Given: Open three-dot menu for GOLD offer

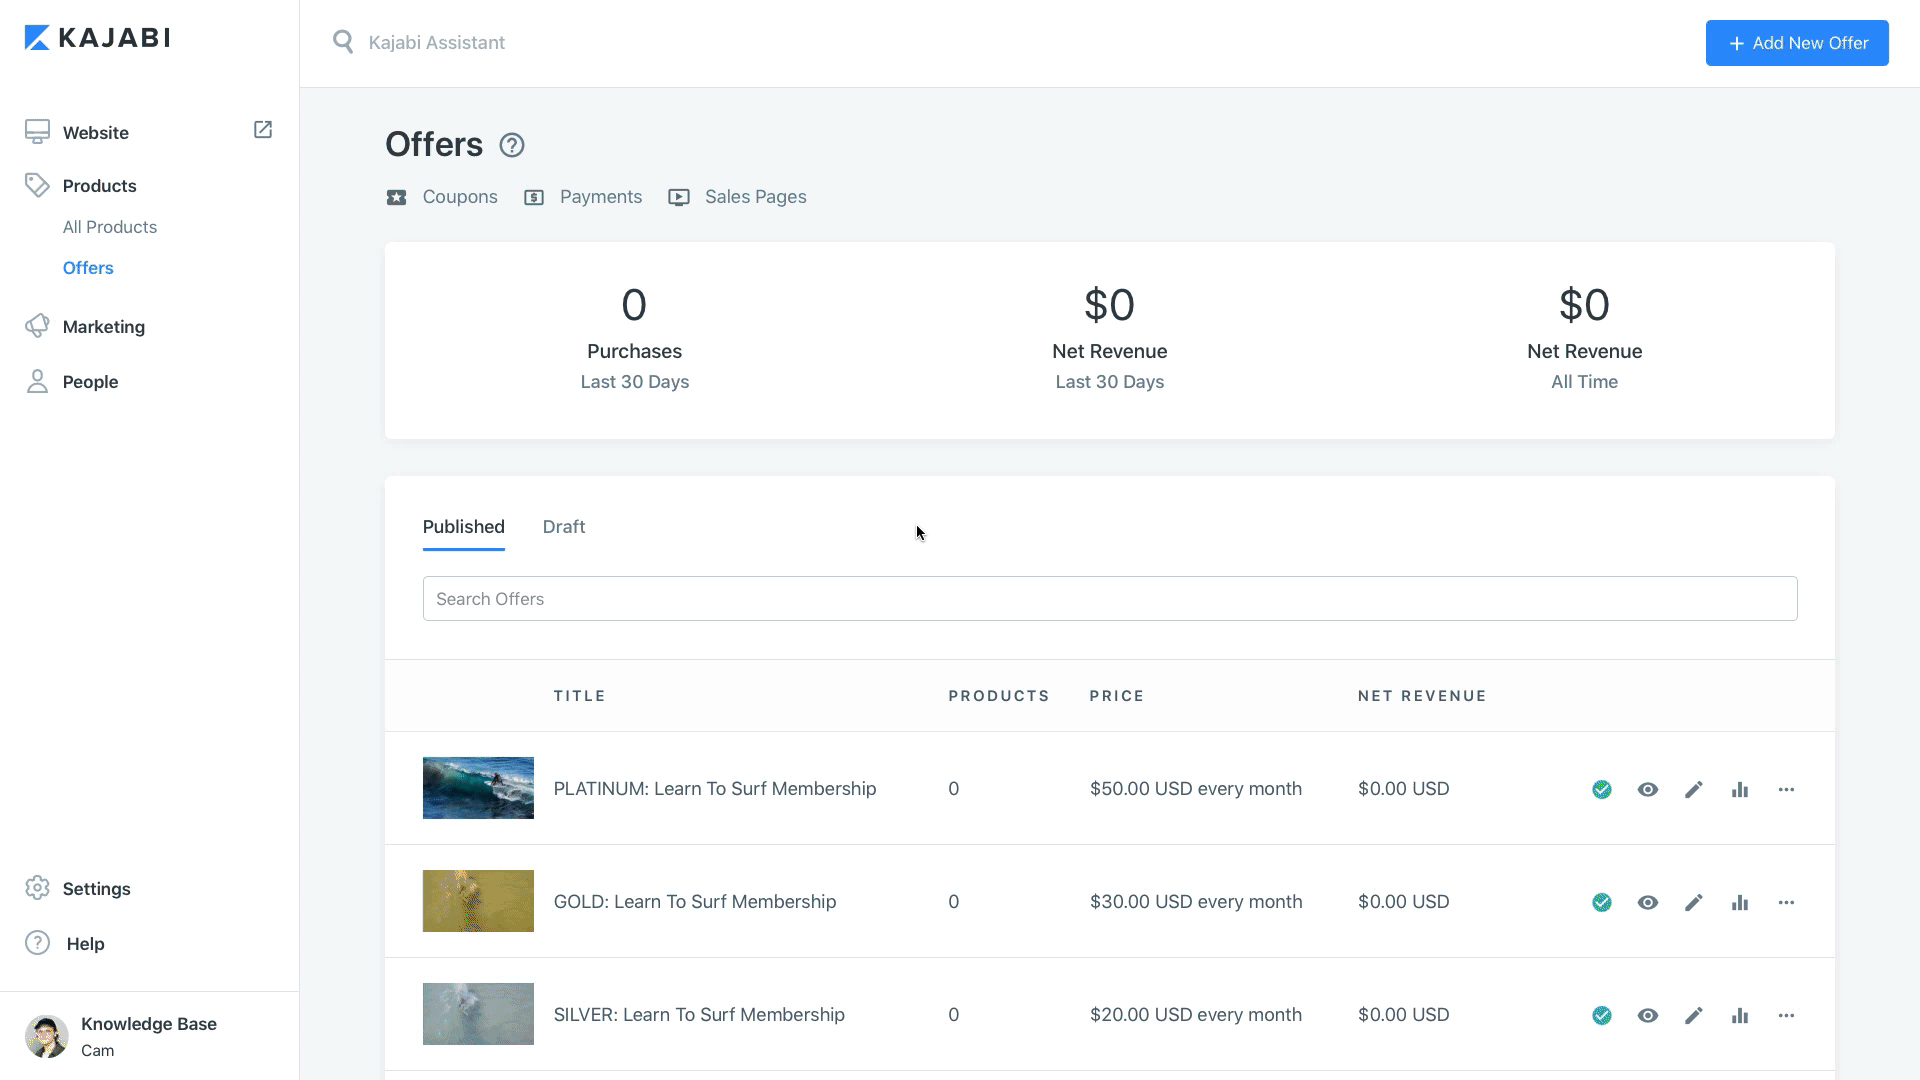Looking at the screenshot, I should [x=1786, y=903].
